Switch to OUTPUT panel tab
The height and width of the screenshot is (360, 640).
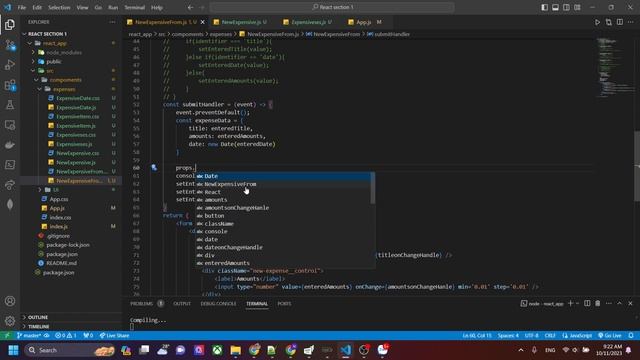182,304
